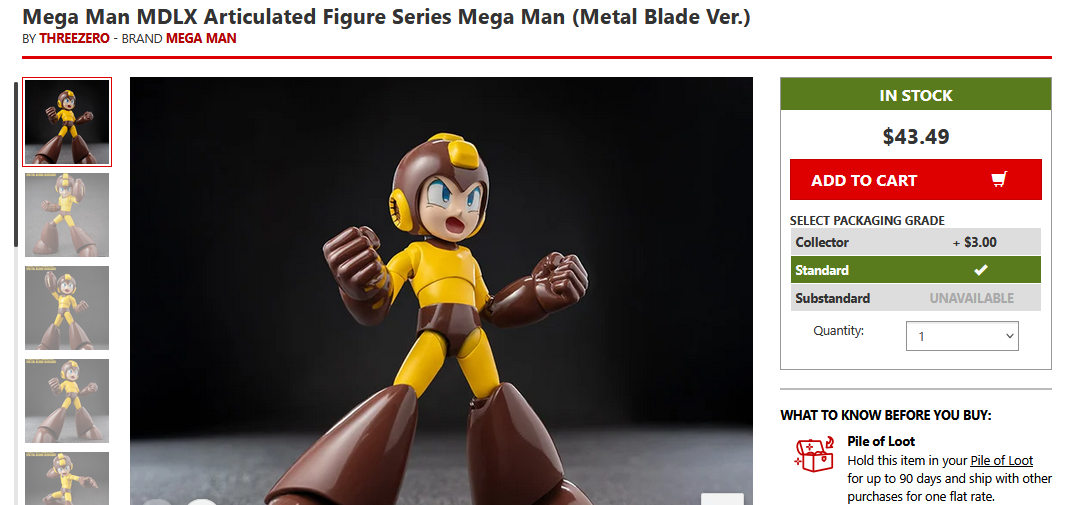Click the main Mega Man product image
This screenshot has width=1069, height=505.
click(441, 291)
